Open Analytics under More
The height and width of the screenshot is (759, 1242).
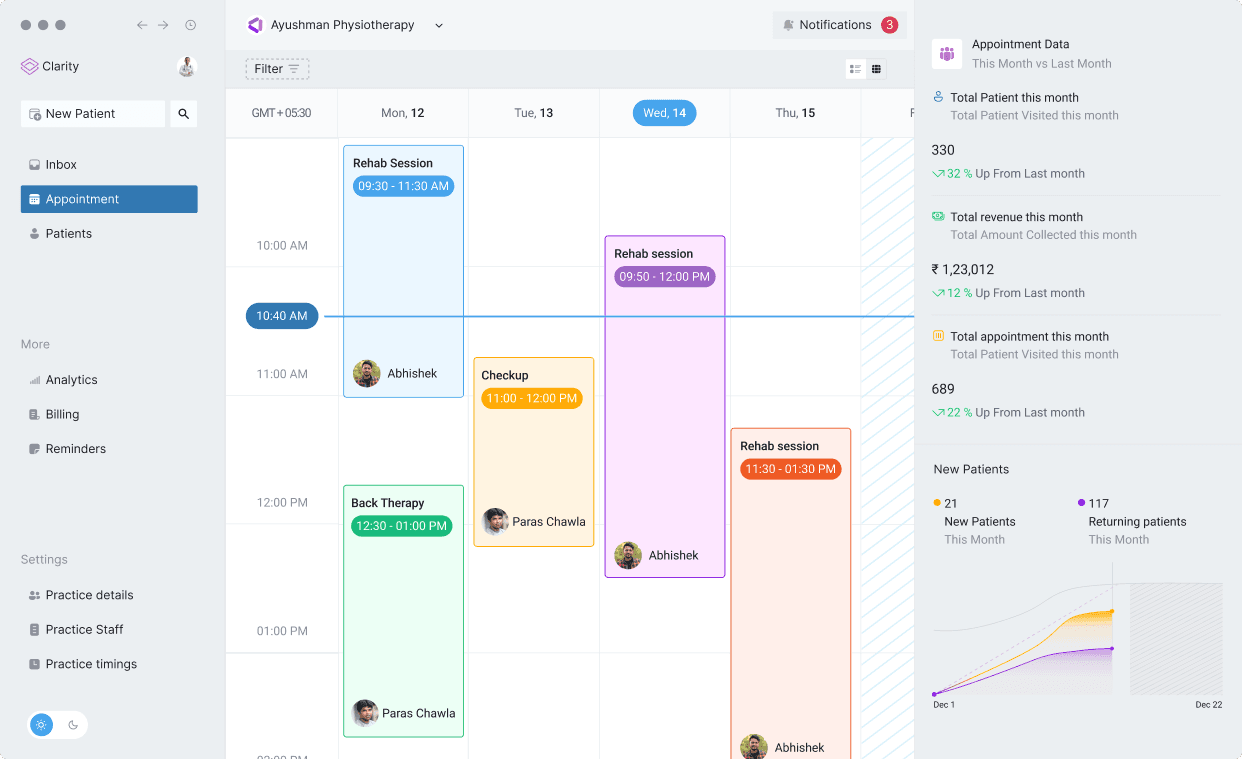pos(72,380)
